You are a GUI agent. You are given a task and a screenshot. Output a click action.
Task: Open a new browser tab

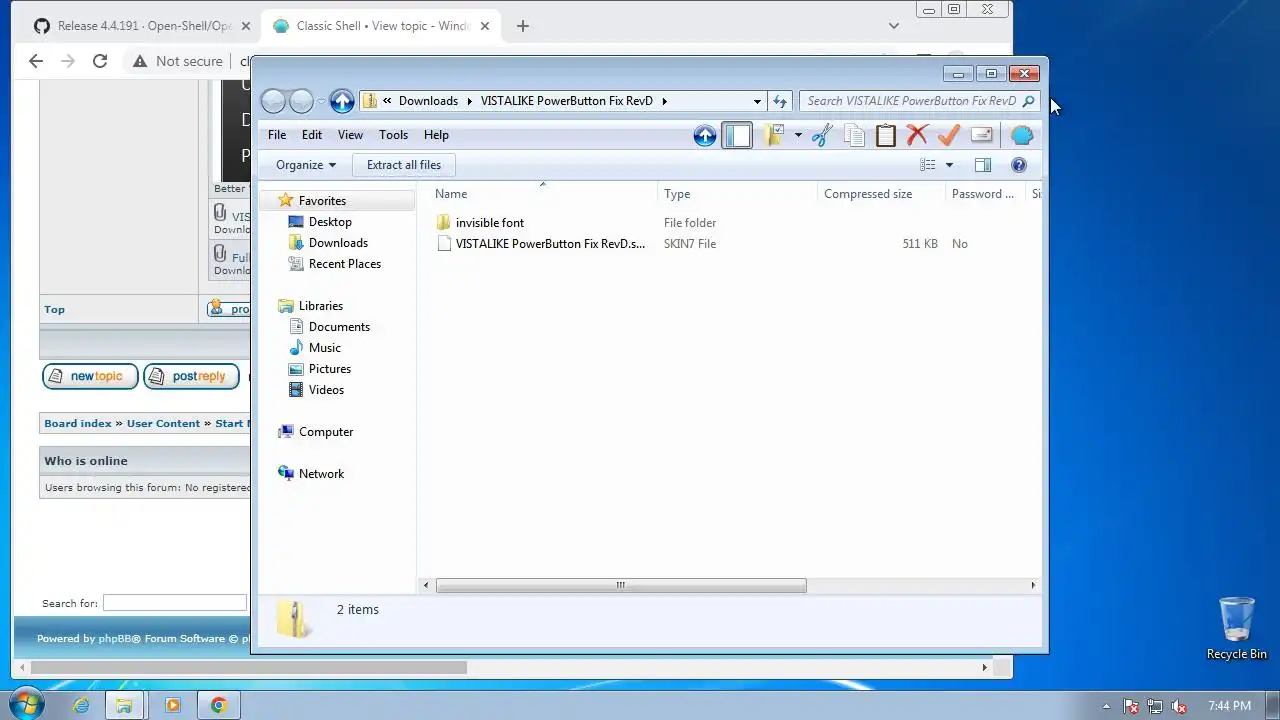pyautogui.click(x=522, y=26)
